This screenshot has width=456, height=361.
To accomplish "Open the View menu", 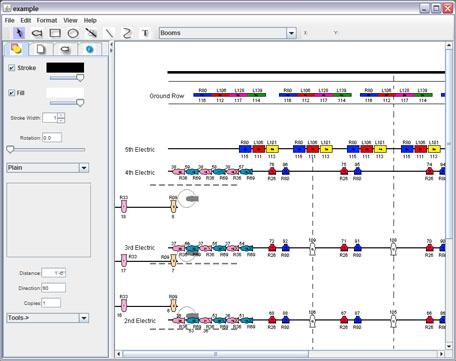I will pos(70,20).
